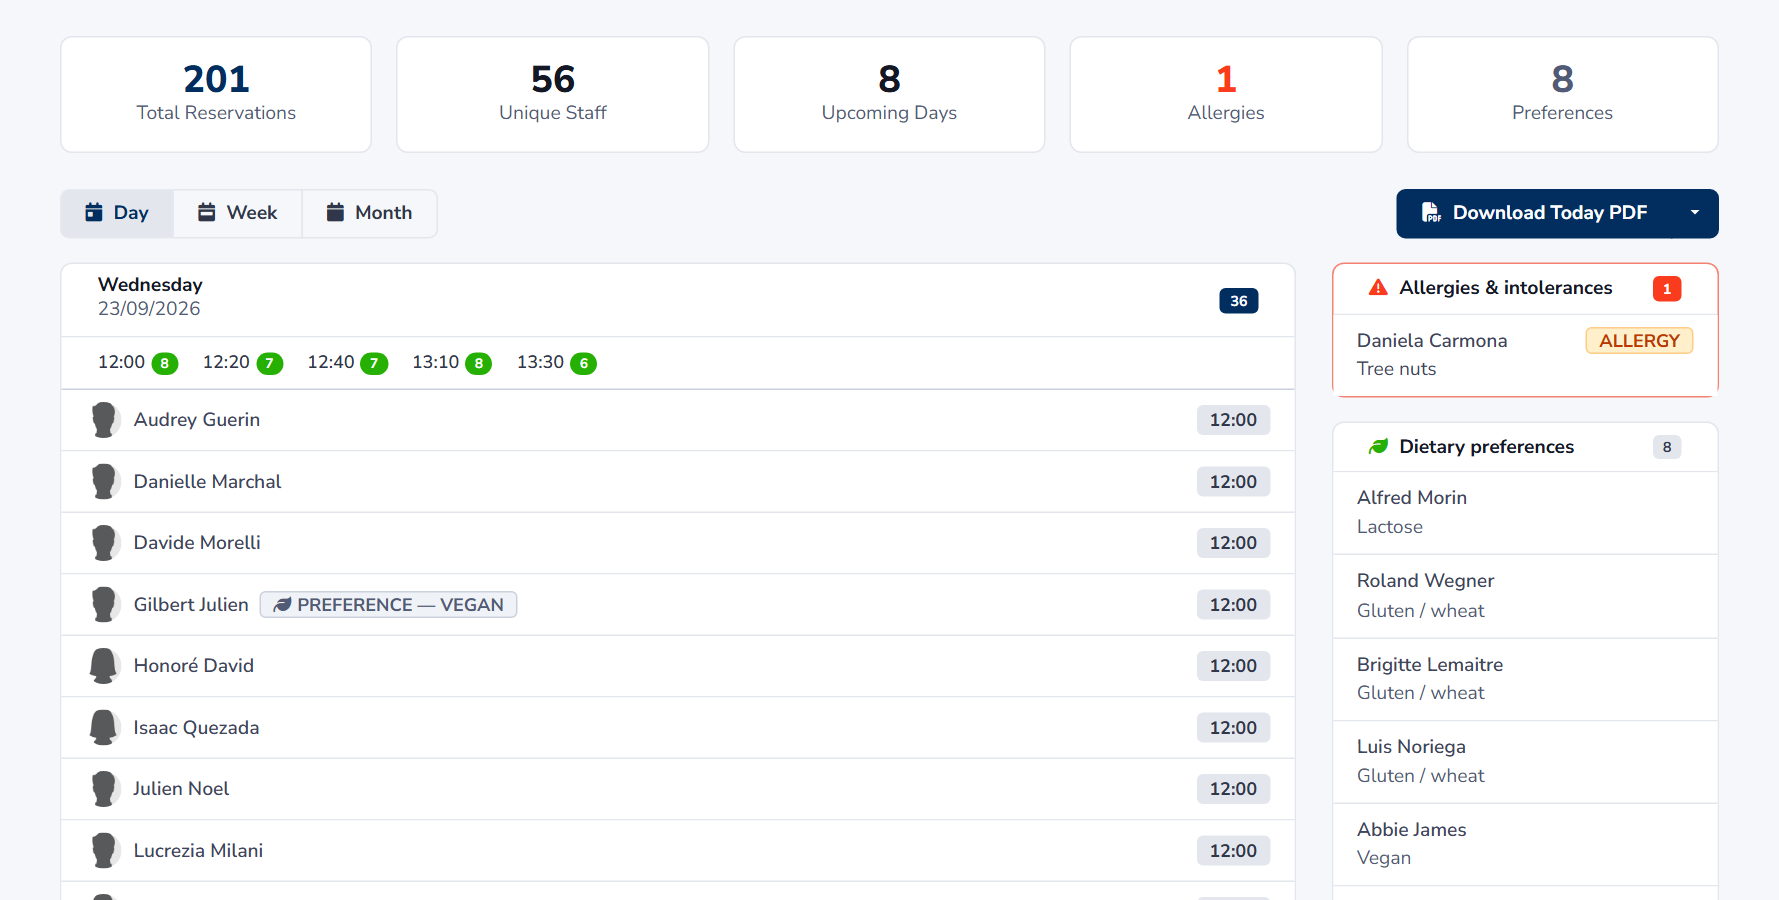Click the red allergies count badge
Viewport: 1779px width, 900px height.
pyautogui.click(x=1667, y=288)
